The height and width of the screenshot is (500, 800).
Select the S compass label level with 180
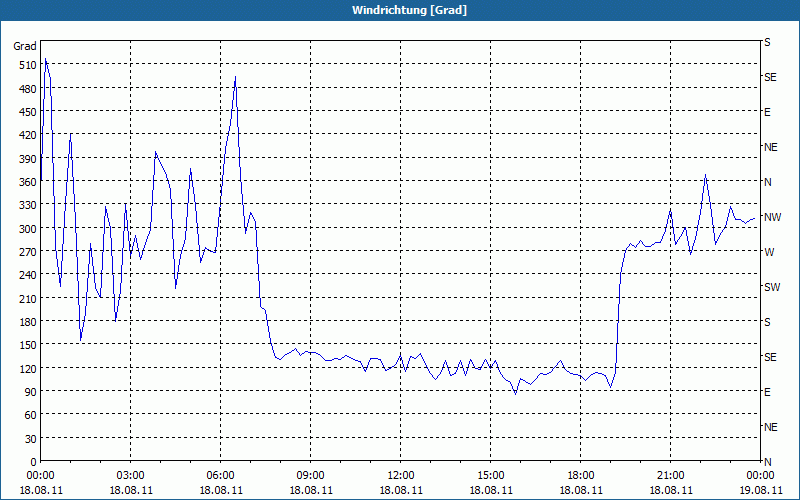(x=767, y=322)
